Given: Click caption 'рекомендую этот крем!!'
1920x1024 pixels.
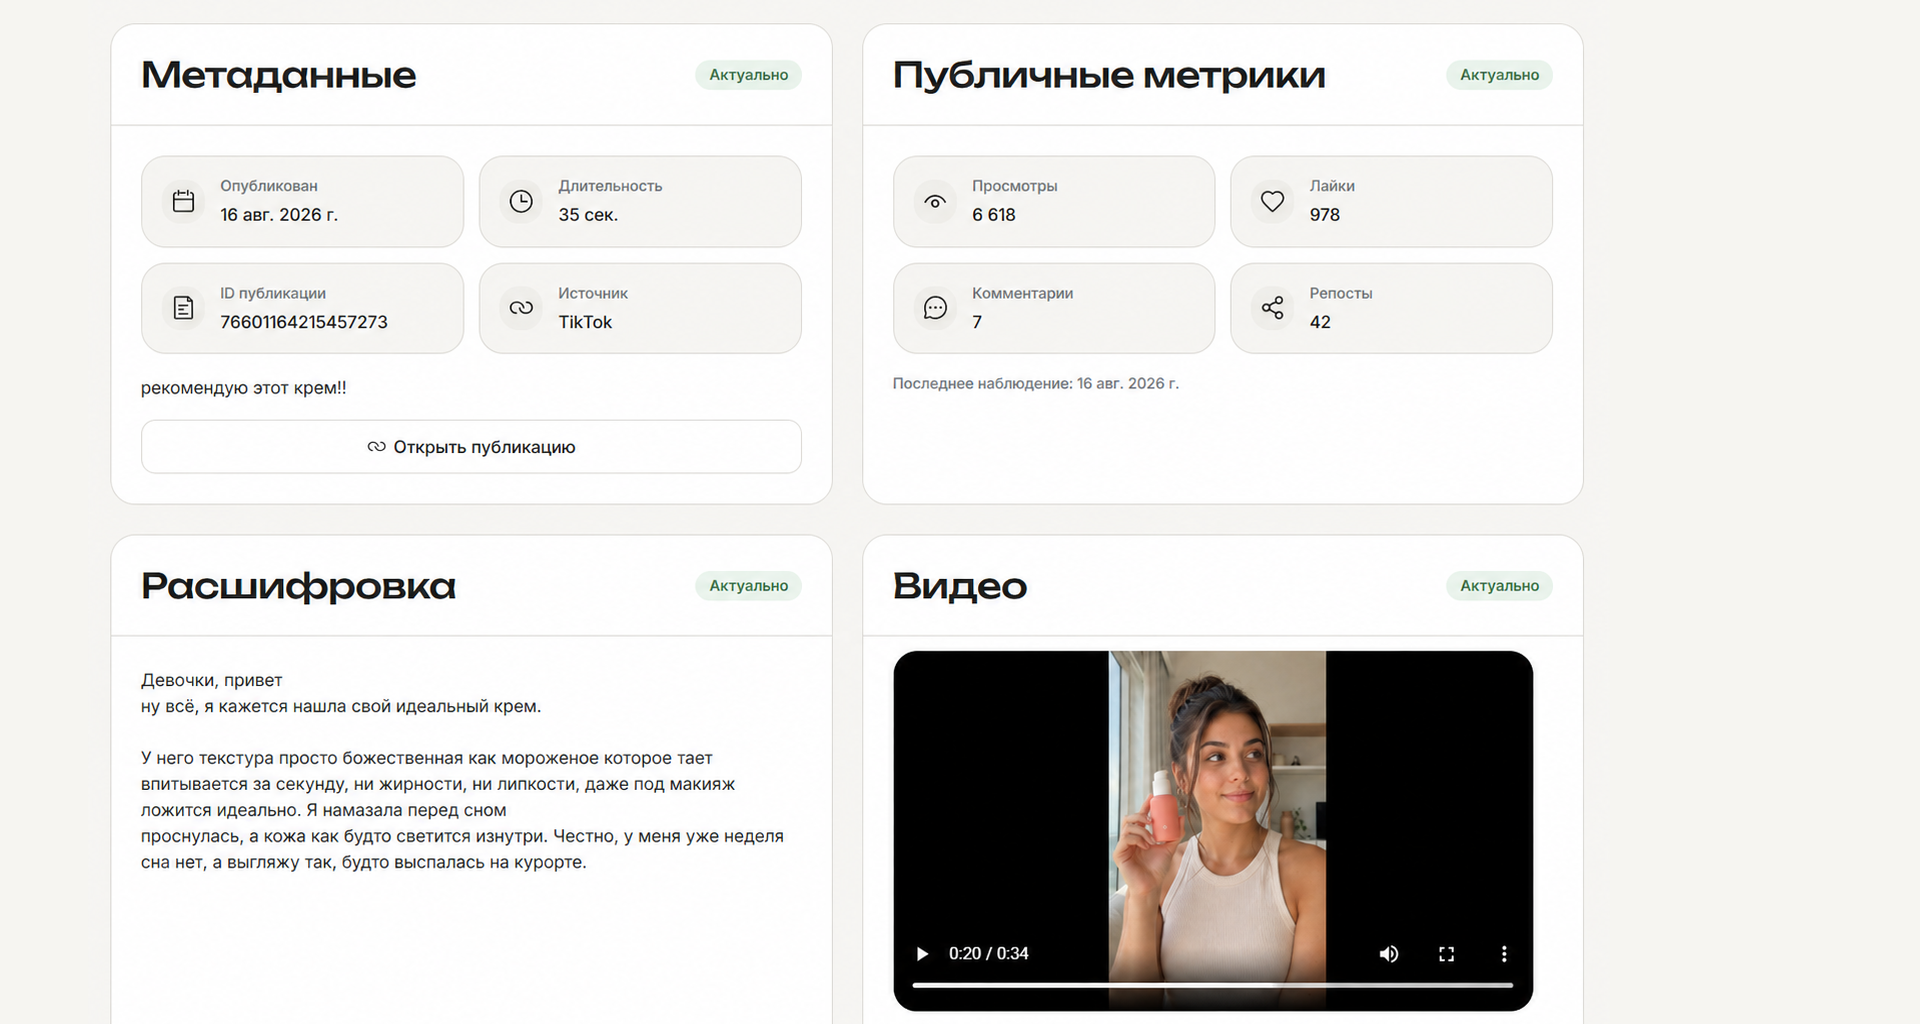Looking at the screenshot, I should 244,388.
